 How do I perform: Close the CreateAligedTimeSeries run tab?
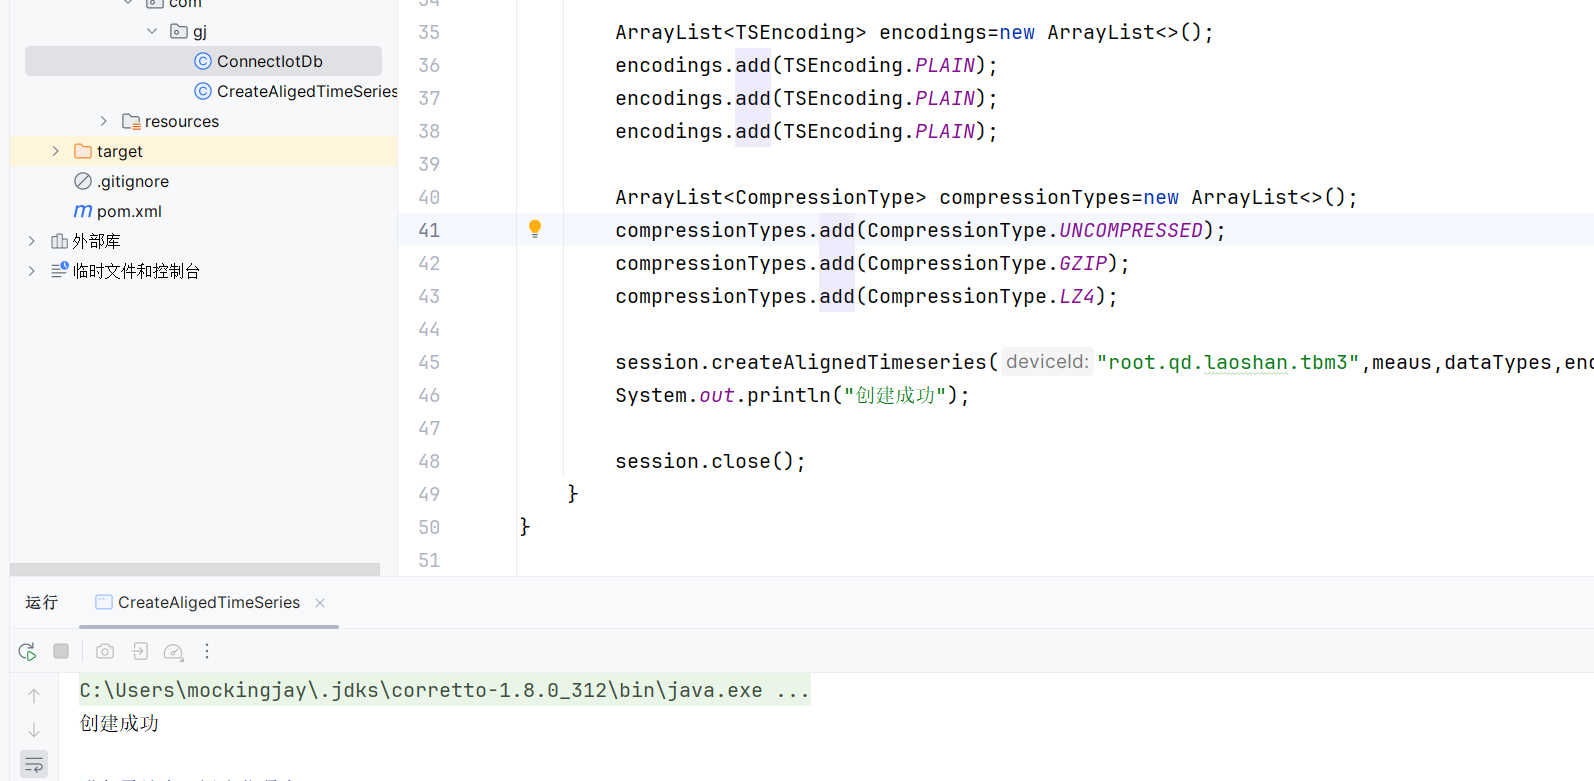point(320,602)
